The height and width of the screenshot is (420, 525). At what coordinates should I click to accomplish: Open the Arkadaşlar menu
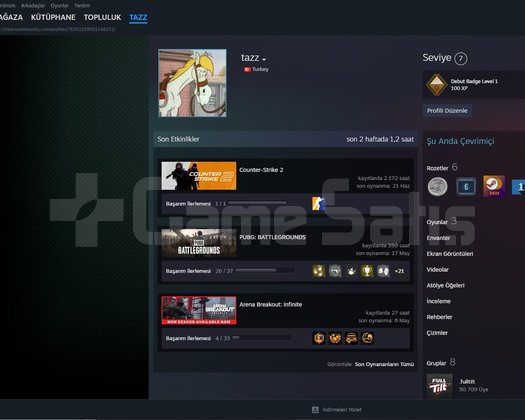point(33,5)
